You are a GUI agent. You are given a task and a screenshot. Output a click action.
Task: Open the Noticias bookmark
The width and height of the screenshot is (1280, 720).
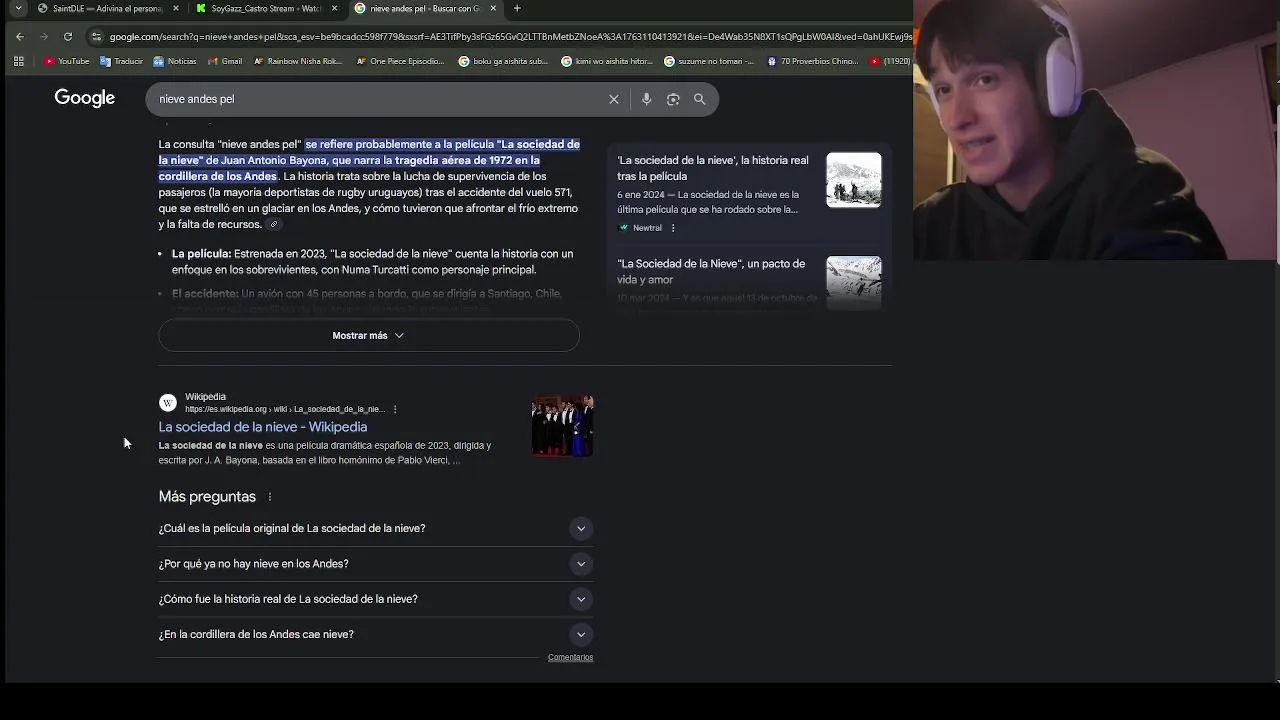(175, 61)
